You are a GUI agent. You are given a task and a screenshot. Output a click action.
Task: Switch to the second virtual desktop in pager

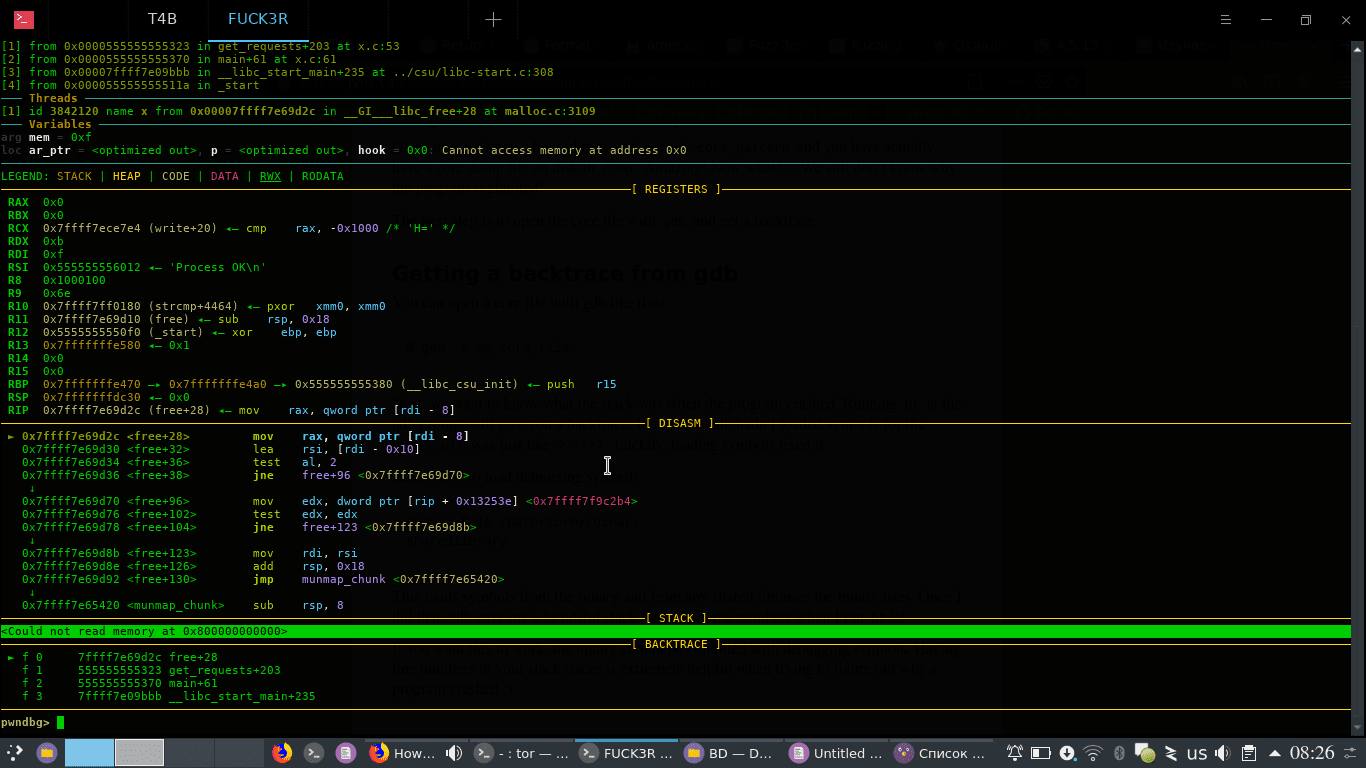tap(139, 753)
